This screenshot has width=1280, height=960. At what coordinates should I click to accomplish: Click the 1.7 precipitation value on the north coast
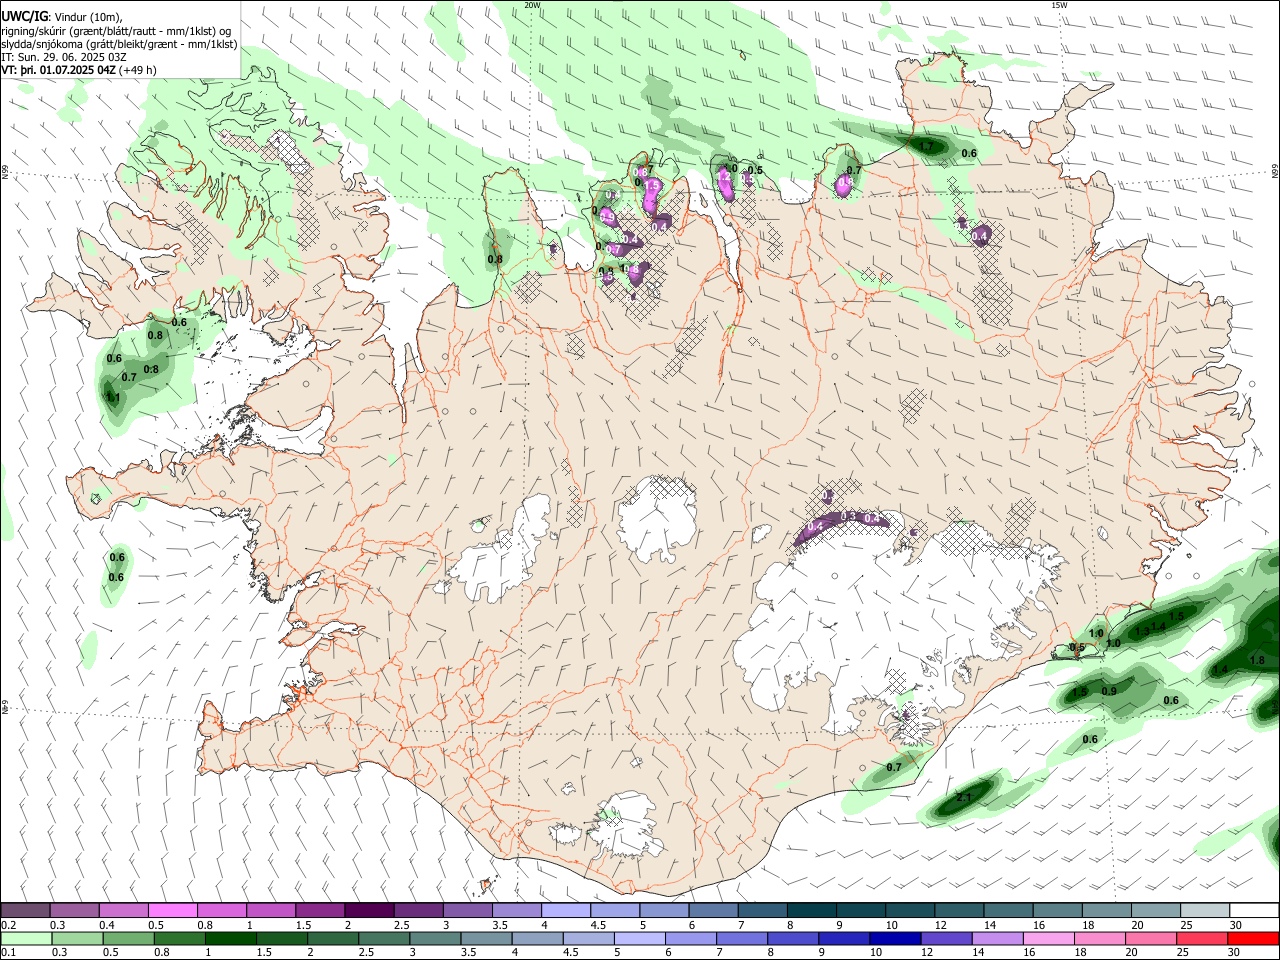(927, 146)
